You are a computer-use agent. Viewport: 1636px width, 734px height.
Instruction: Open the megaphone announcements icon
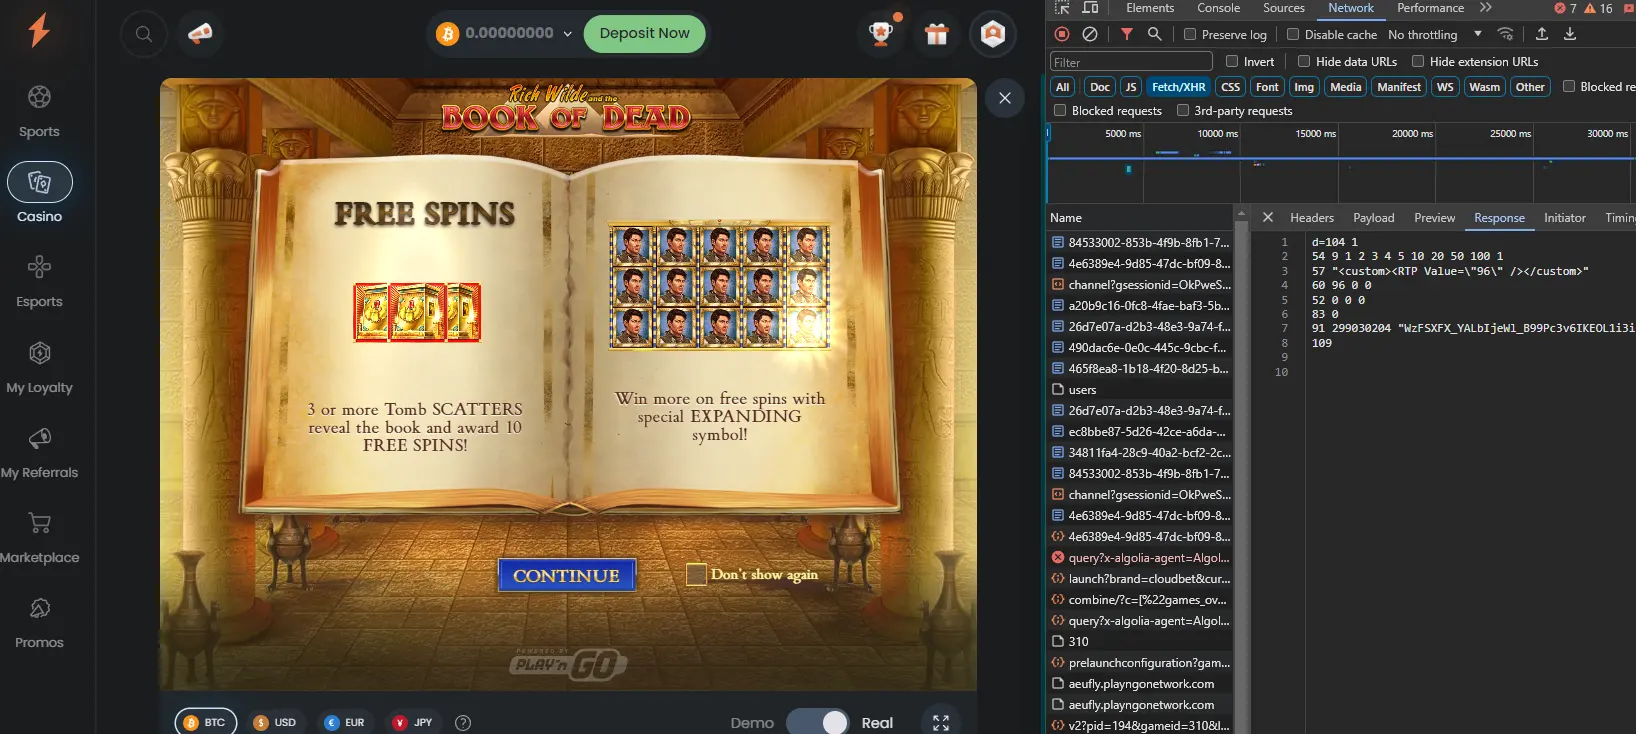[200, 34]
